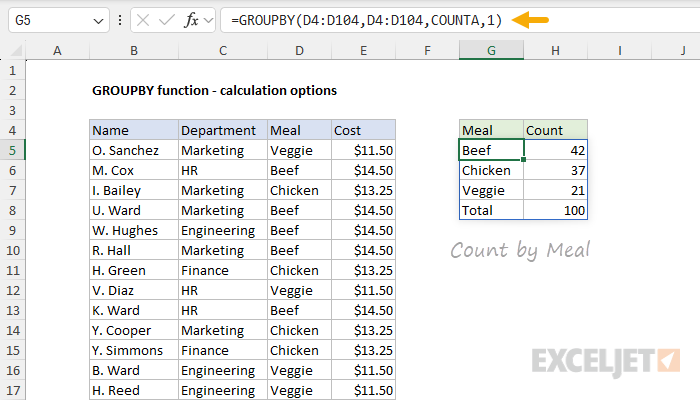This screenshot has width=700, height=400.
Task: Click cost '$13.25' in Y. Cooper row
Action: [363, 330]
